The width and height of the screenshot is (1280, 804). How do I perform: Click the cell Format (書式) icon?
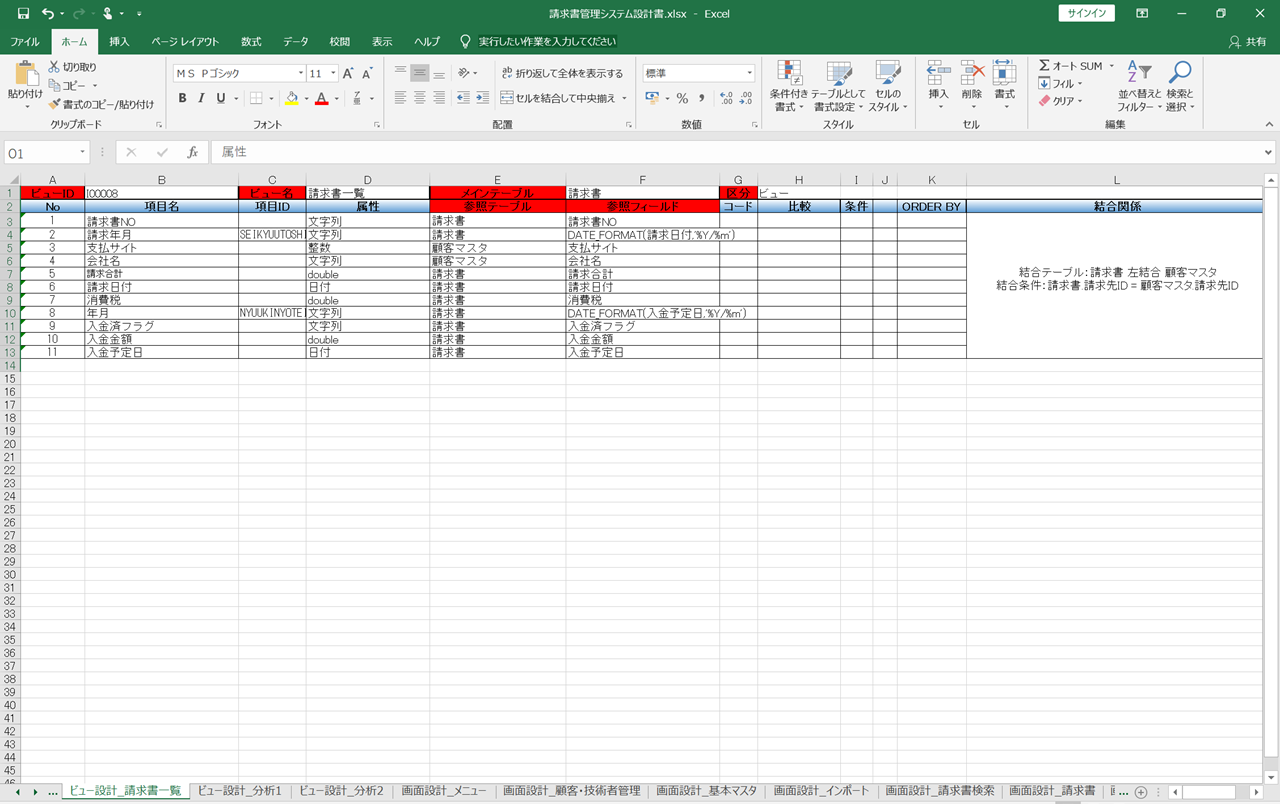point(1004,73)
